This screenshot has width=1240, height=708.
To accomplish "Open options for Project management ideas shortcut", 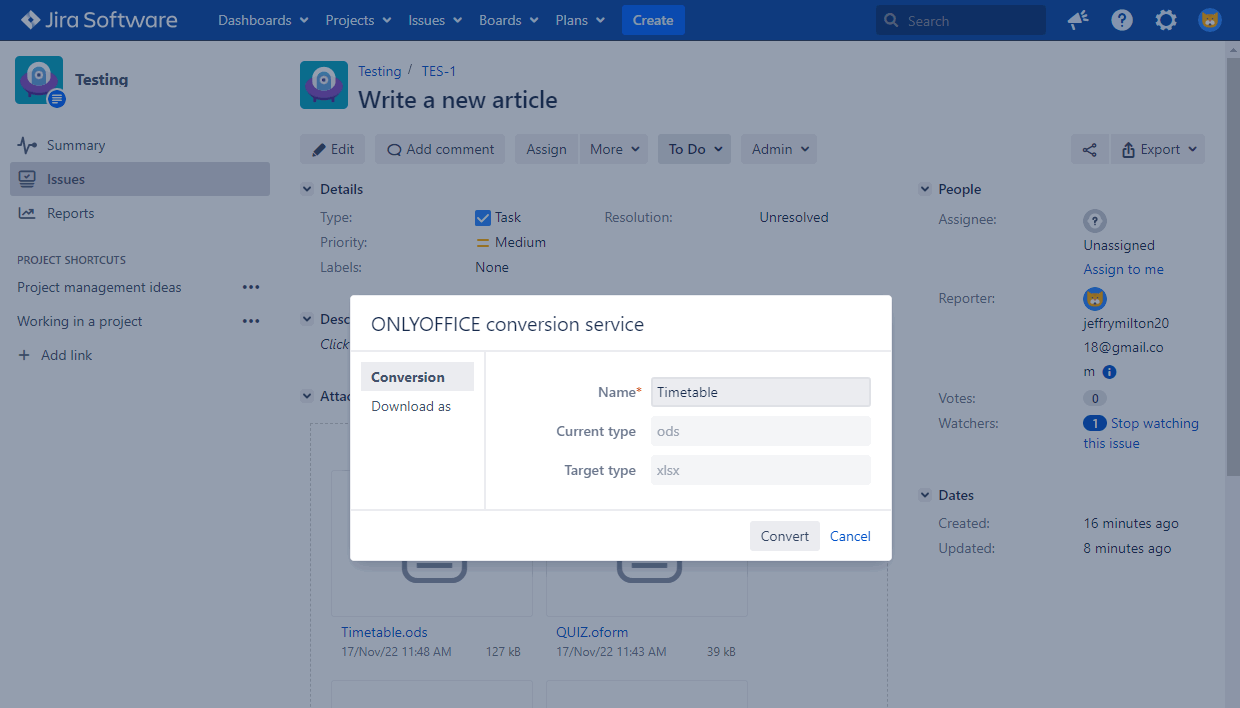I will click(x=251, y=287).
